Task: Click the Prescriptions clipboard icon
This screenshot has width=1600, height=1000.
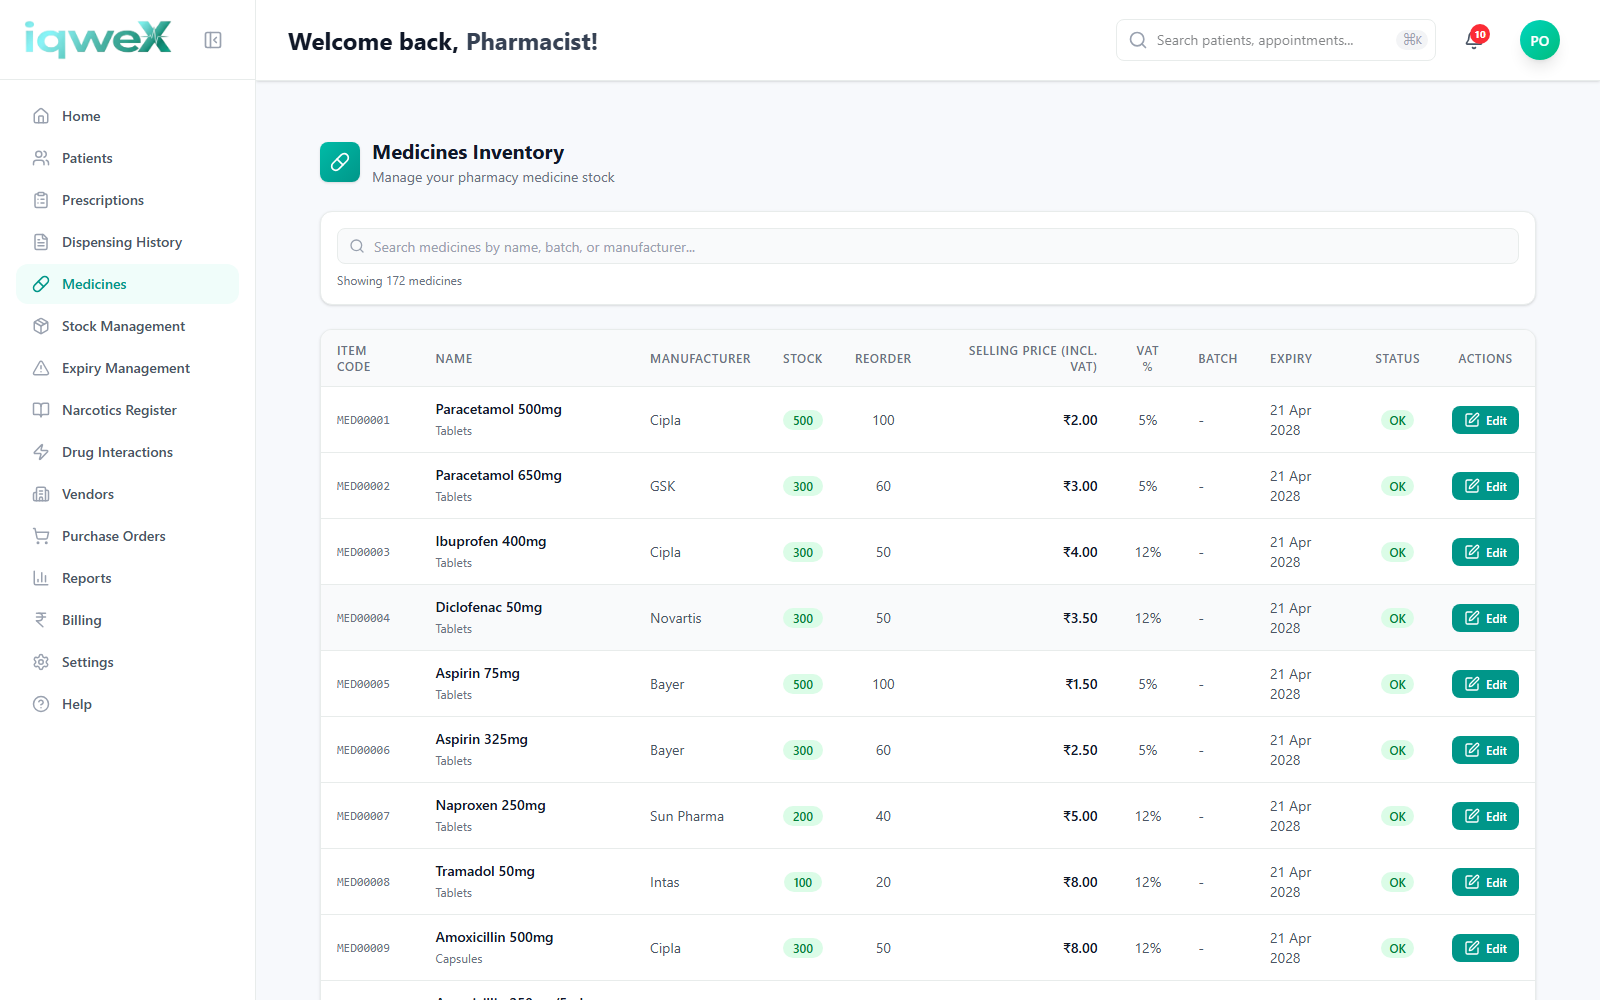Action: pos(41,200)
